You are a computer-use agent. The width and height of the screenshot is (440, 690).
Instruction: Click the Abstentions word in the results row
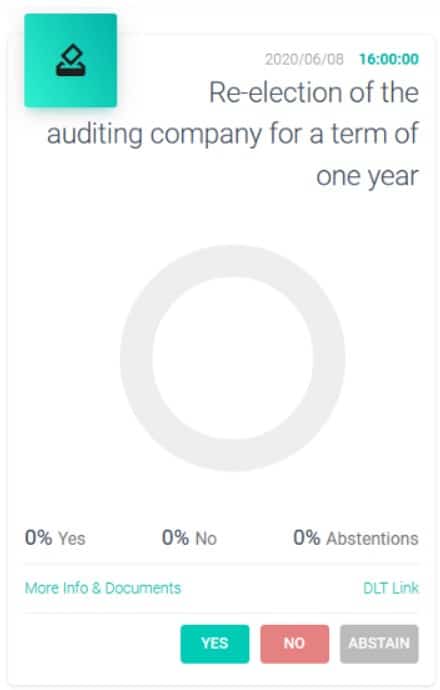(x=372, y=539)
